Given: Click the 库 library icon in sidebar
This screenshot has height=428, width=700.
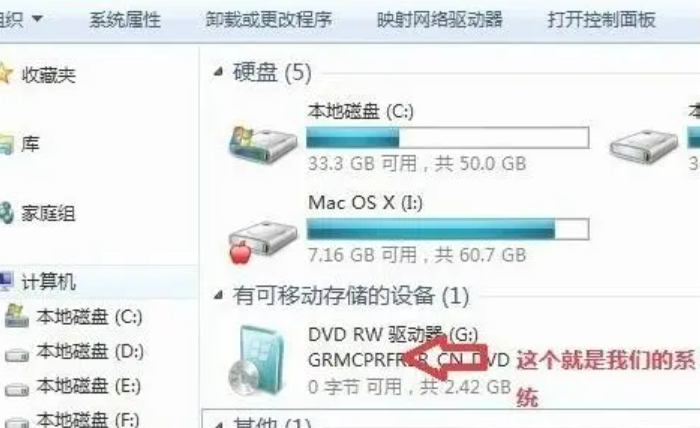Looking at the screenshot, I should coord(6,144).
